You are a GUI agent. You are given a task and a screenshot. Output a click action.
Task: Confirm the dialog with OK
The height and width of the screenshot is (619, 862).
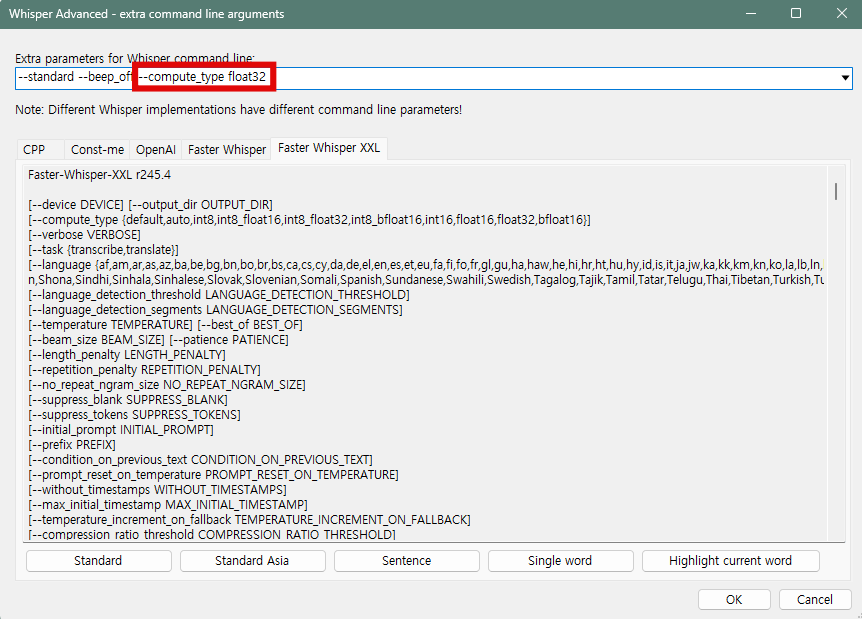tap(734, 600)
